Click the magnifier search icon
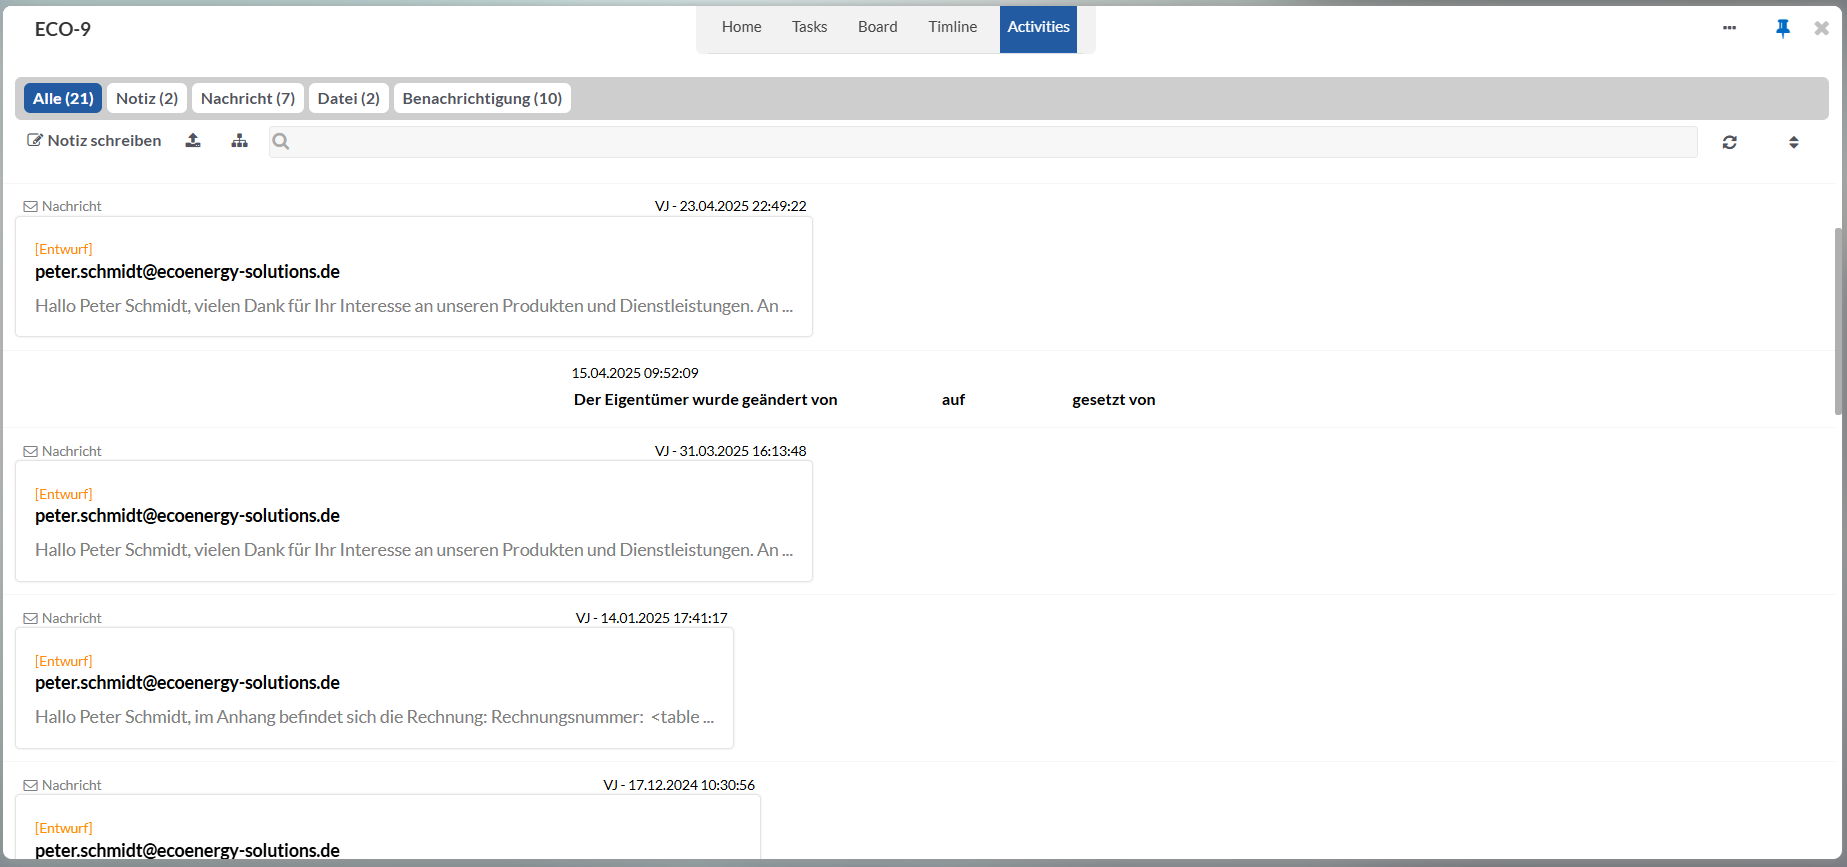Image resolution: width=1847 pixels, height=867 pixels. (281, 142)
